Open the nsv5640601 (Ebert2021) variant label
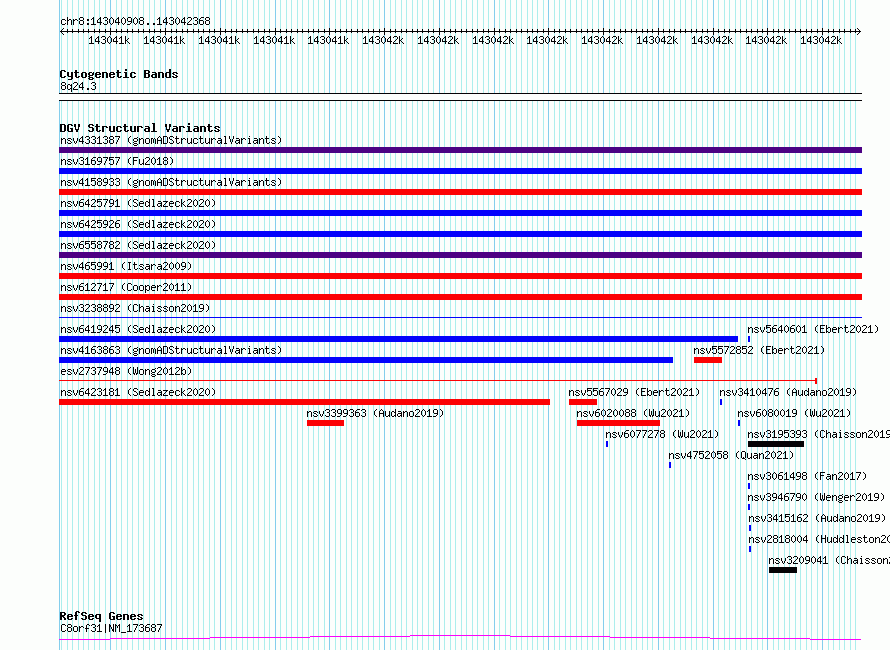This screenshot has width=890, height=650. point(812,329)
